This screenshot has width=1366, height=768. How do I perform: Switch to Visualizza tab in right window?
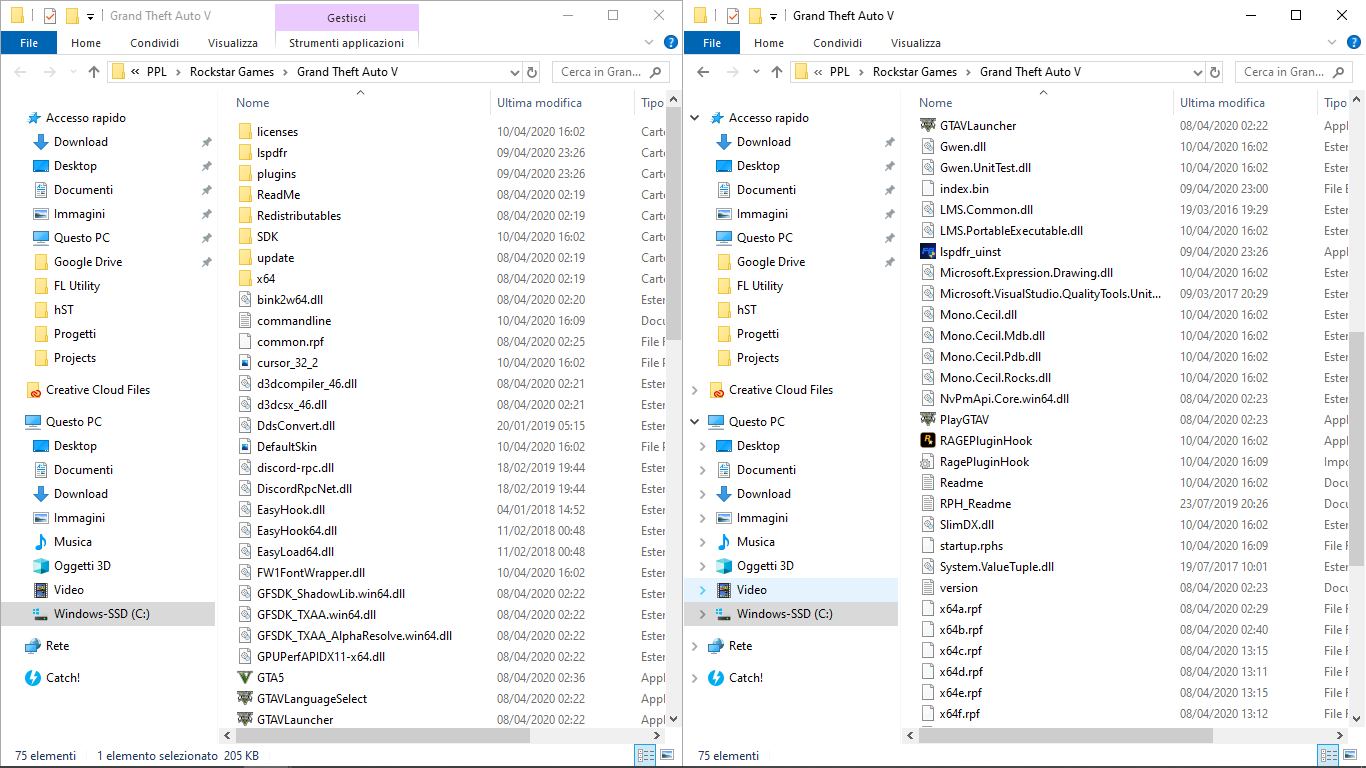916,43
